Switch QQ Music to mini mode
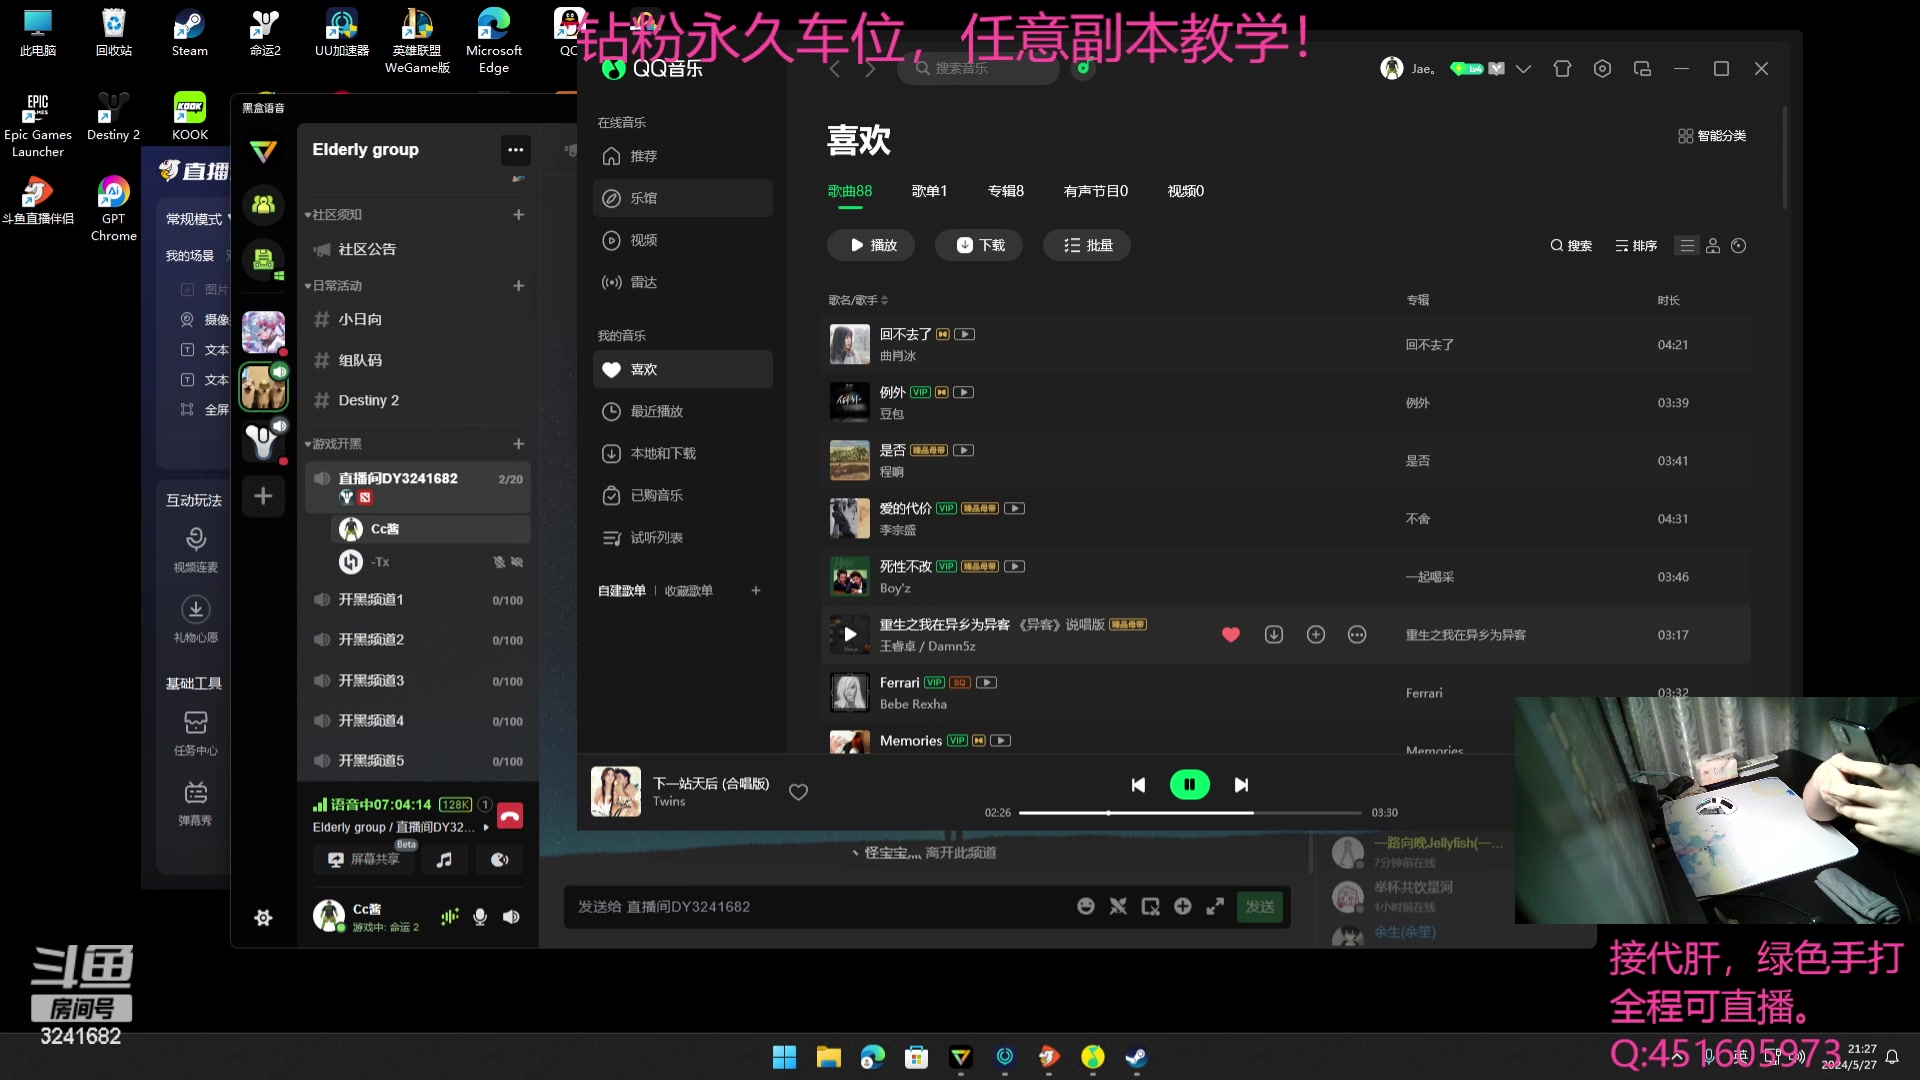 pyautogui.click(x=1642, y=69)
